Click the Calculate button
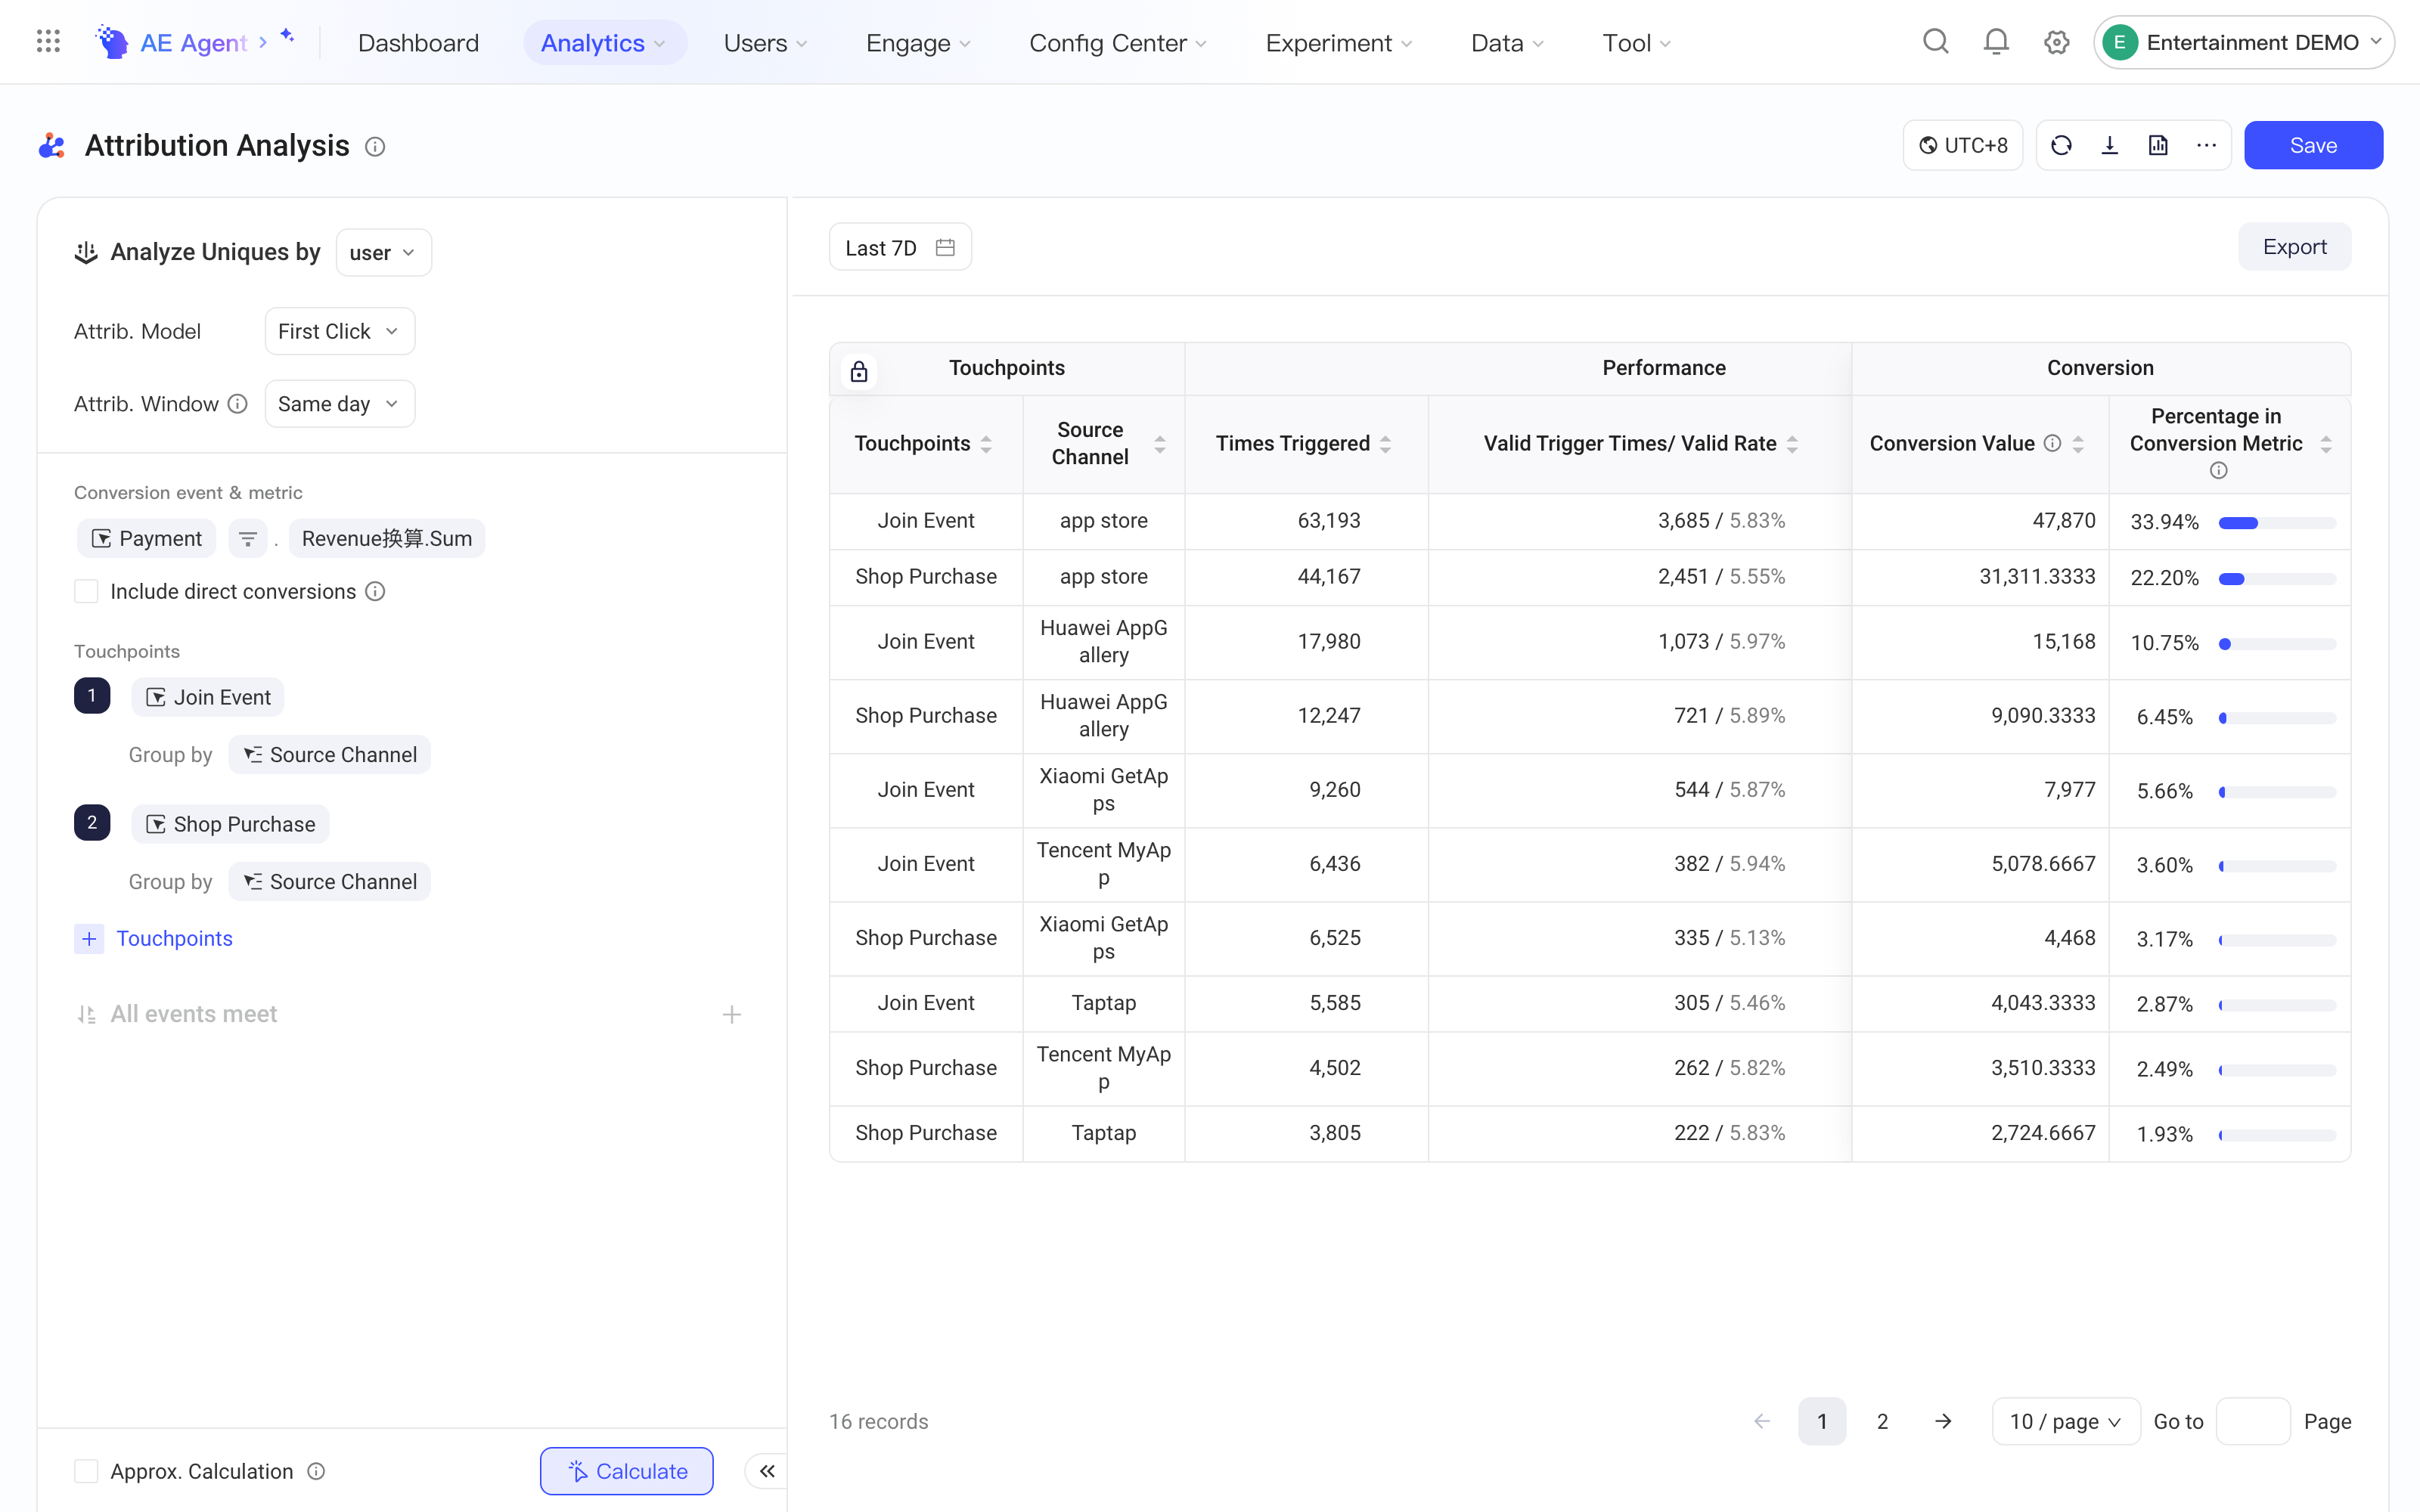 click(x=627, y=1471)
